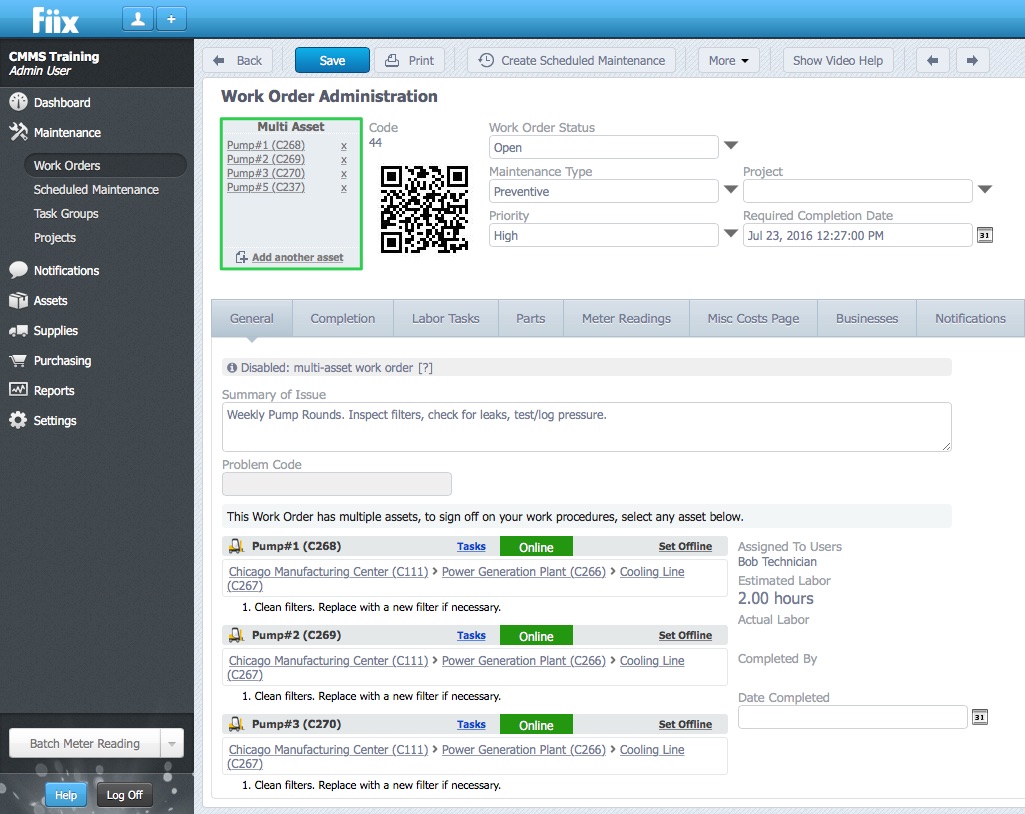Viewport: 1025px width, 814px height.
Task: Toggle Online status for Pump#3
Action: (x=536, y=724)
